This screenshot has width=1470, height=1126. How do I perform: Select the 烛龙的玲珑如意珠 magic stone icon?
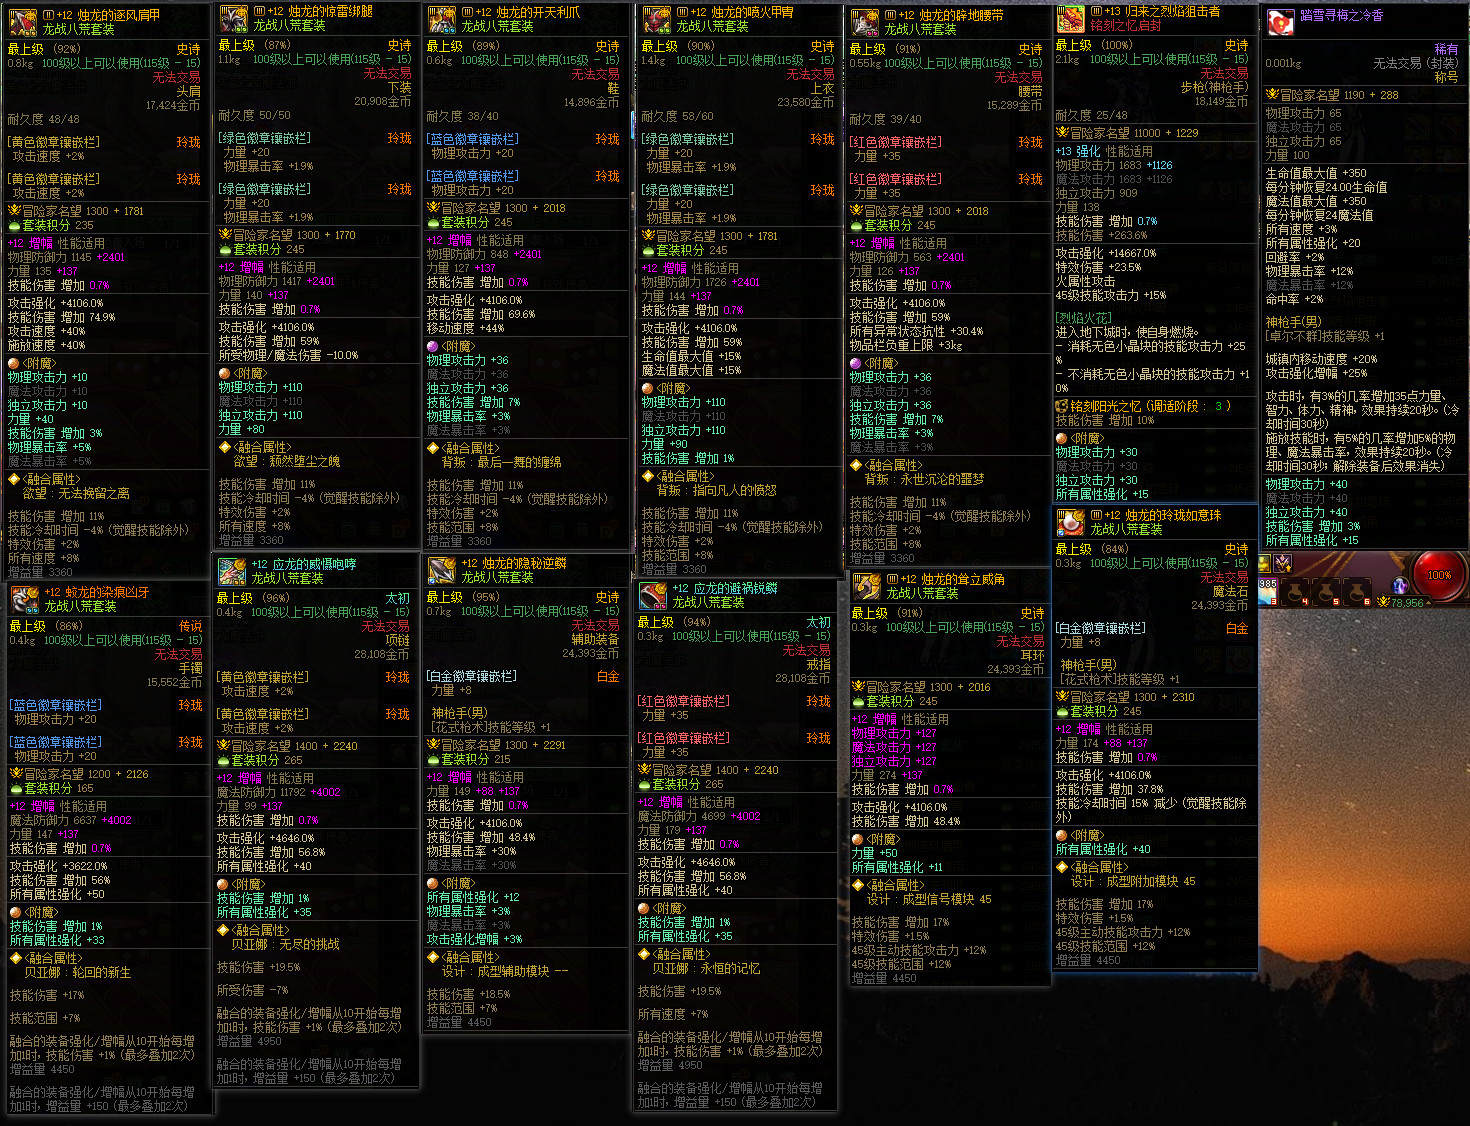tap(1071, 522)
